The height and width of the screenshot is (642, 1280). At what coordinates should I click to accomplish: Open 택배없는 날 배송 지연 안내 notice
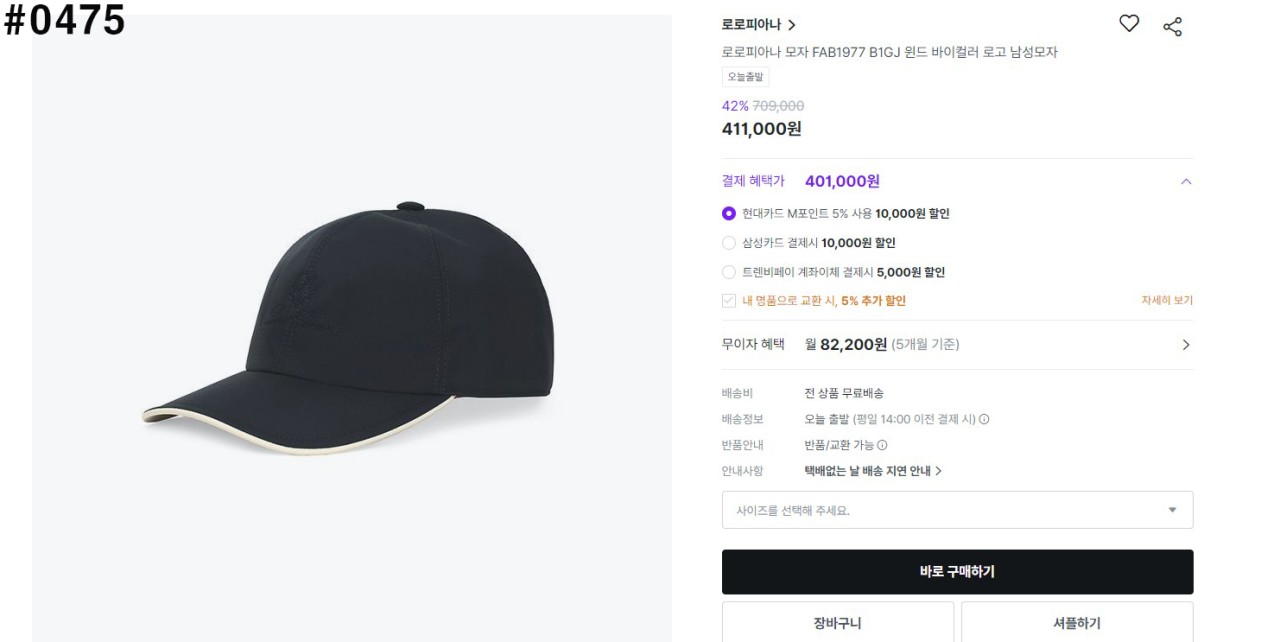873,471
